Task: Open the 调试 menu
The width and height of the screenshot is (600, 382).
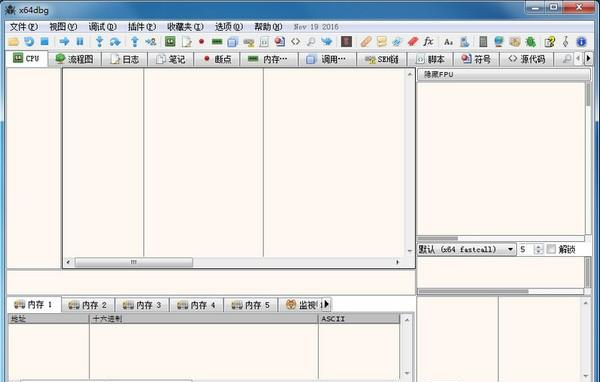Action: pos(103,27)
